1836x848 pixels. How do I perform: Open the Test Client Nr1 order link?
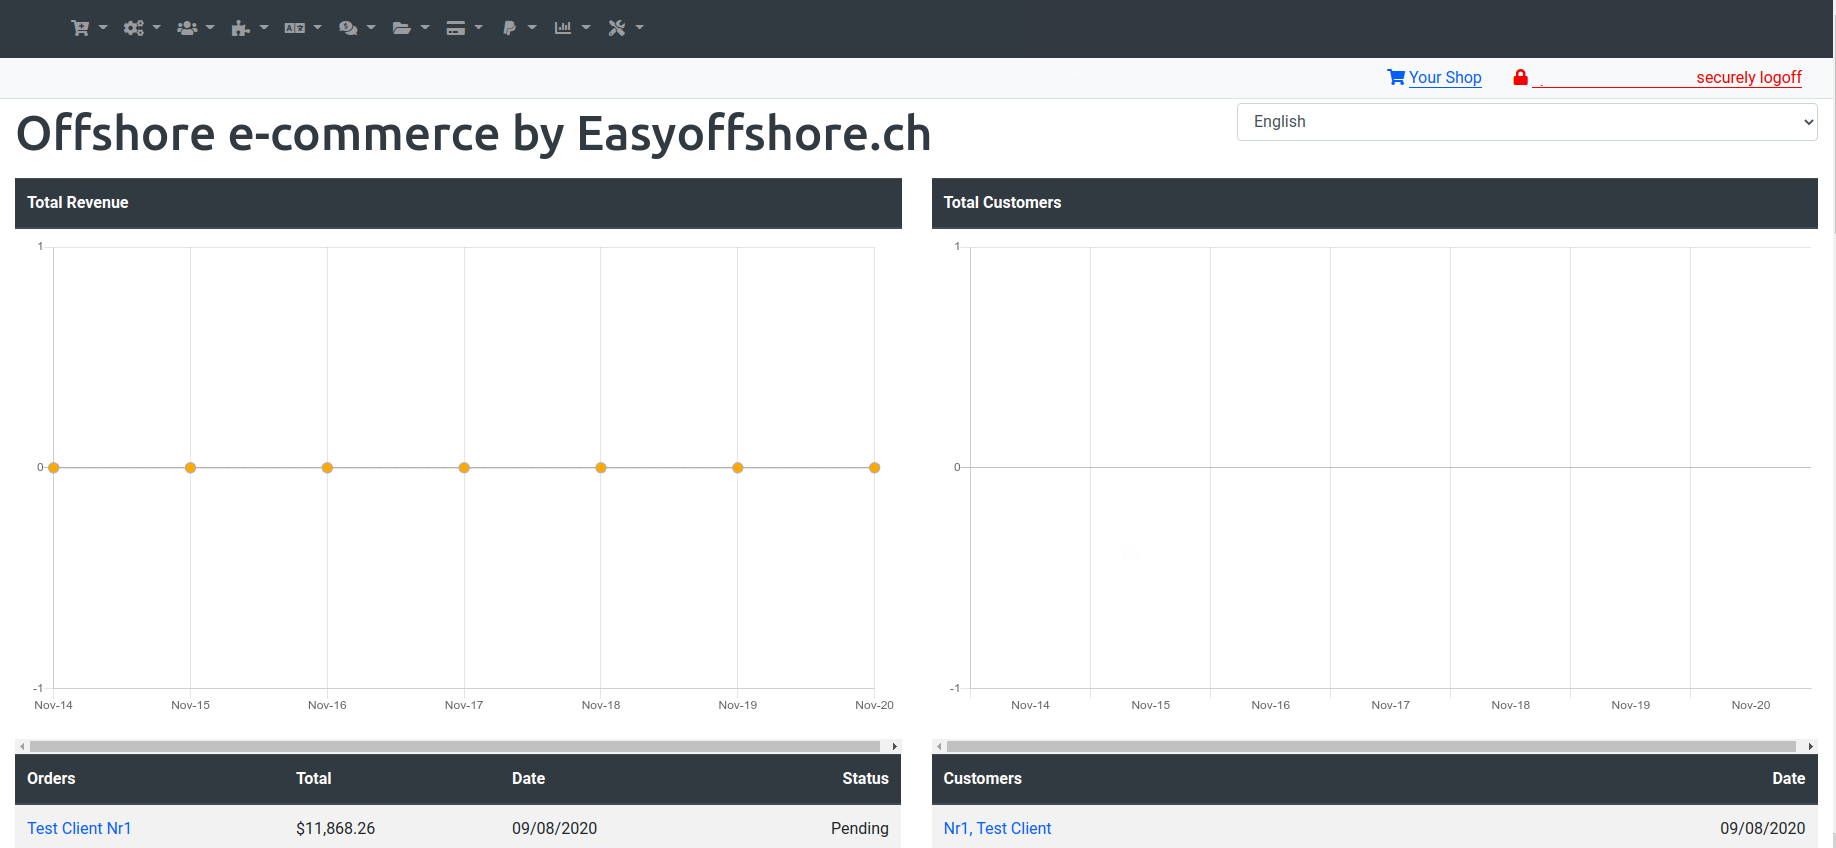pyautogui.click(x=79, y=828)
